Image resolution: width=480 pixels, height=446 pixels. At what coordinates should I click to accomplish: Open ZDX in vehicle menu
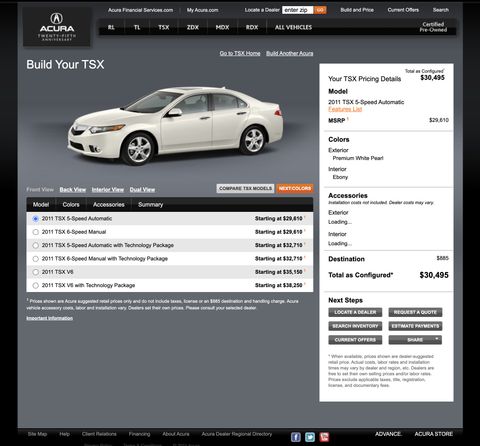193,27
